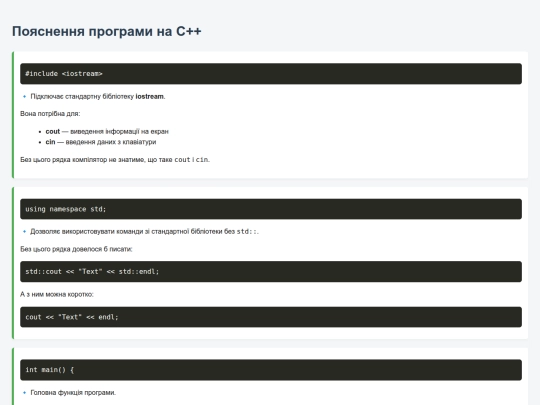540x405 pixels.
Task: Click the sentence "Дозволяє використовувати команди зі стандартної бібліотеки"
Action: tap(144, 231)
